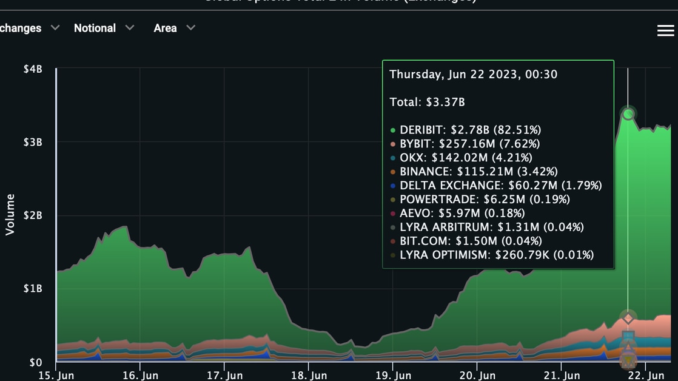
Task: Click the $0 y-axis label
Action: 35,362
